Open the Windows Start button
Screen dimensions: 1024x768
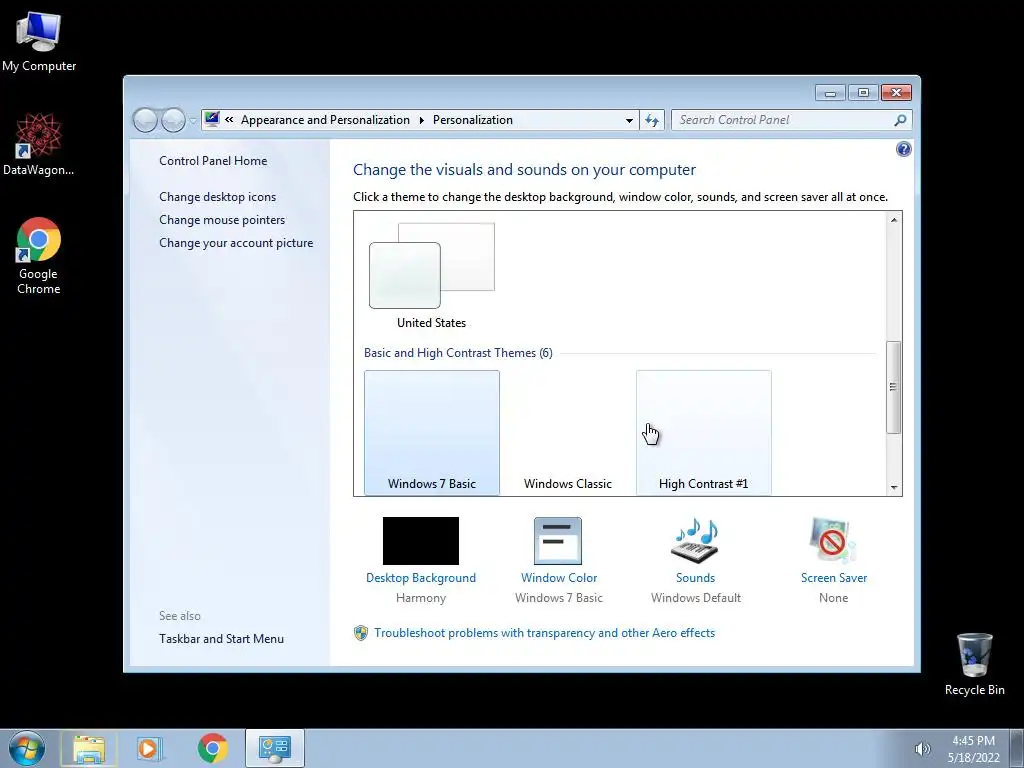click(x=27, y=748)
